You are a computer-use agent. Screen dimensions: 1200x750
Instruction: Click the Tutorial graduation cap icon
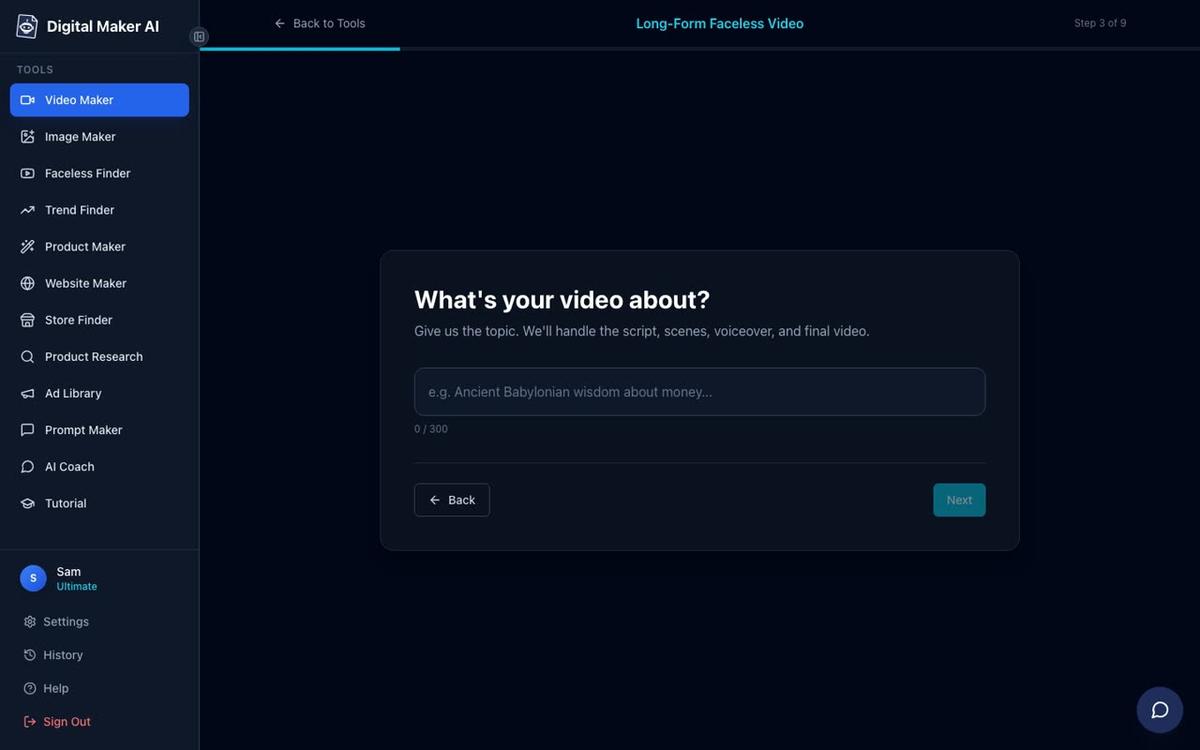coord(27,503)
